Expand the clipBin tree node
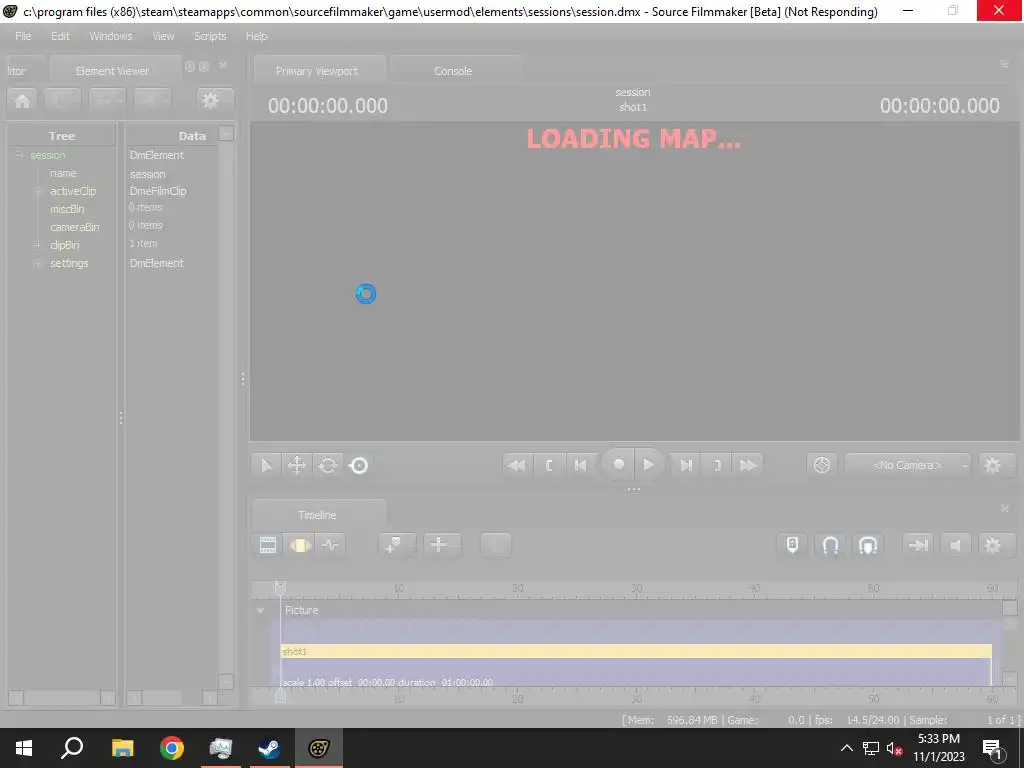 (38, 245)
